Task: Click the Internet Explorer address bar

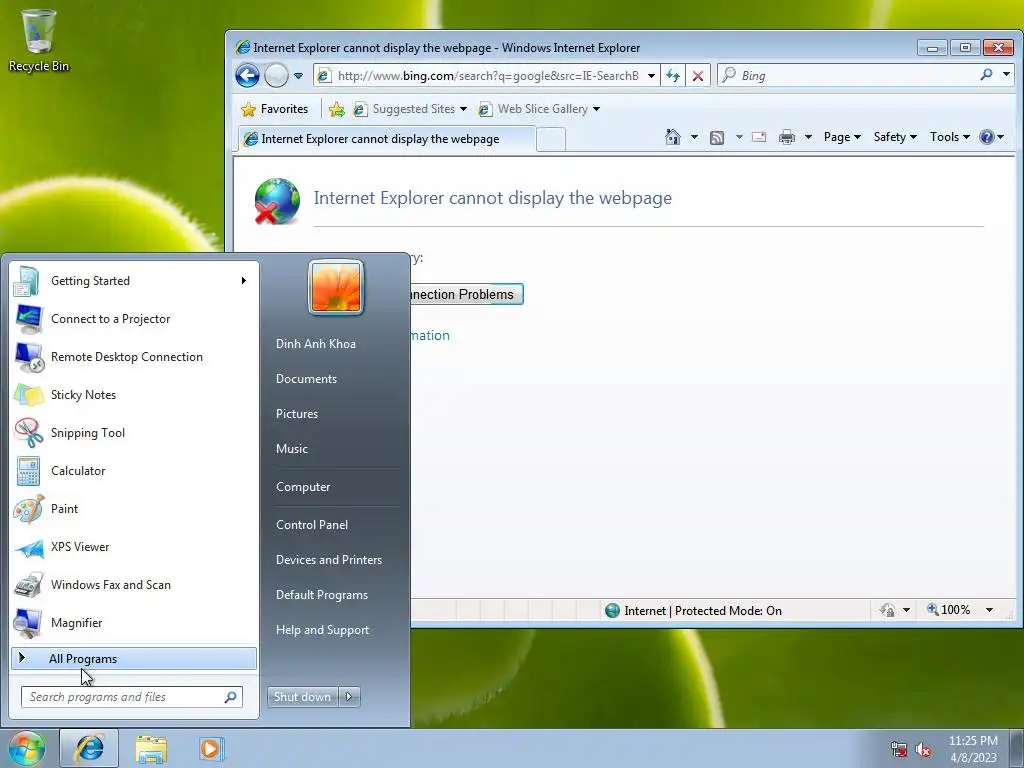Action: tap(487, 76)
